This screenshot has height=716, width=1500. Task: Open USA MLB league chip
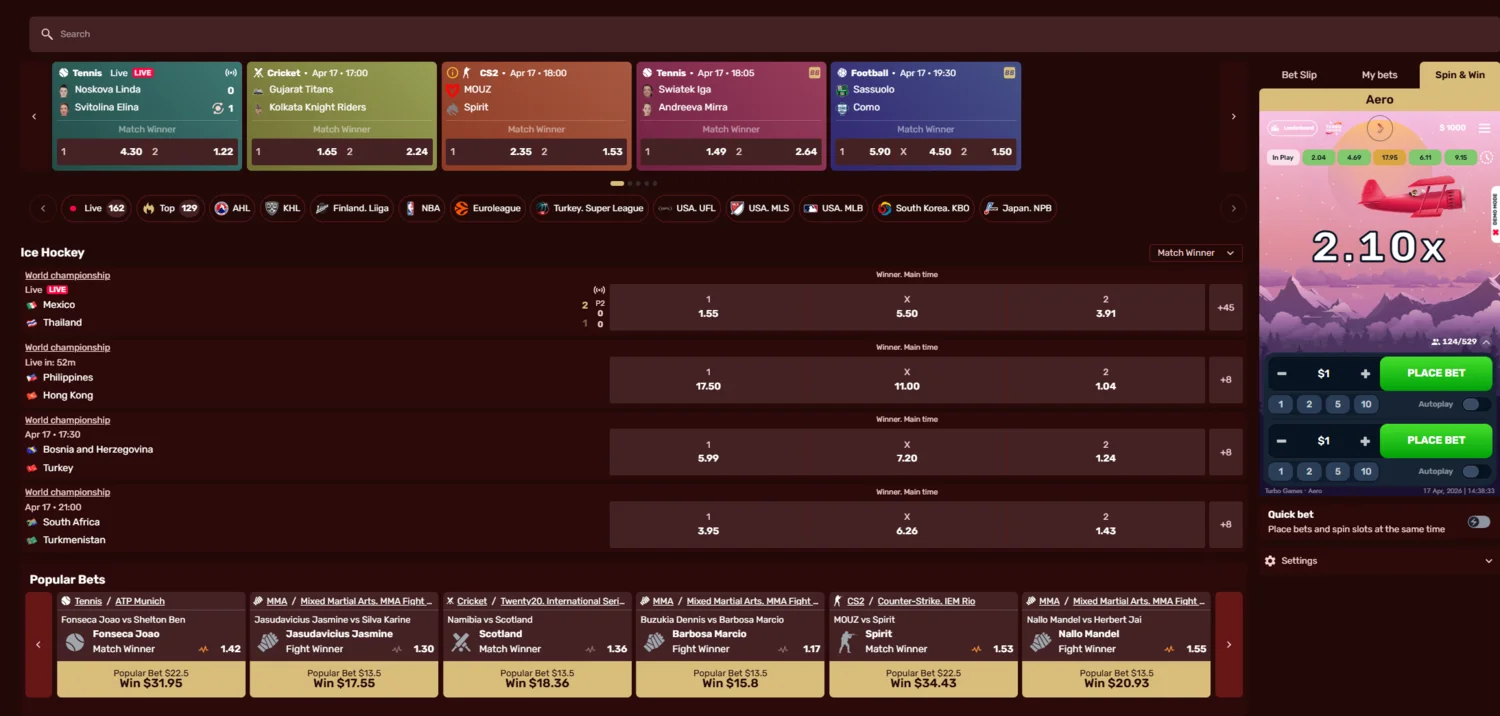click(x=834, y=208)
